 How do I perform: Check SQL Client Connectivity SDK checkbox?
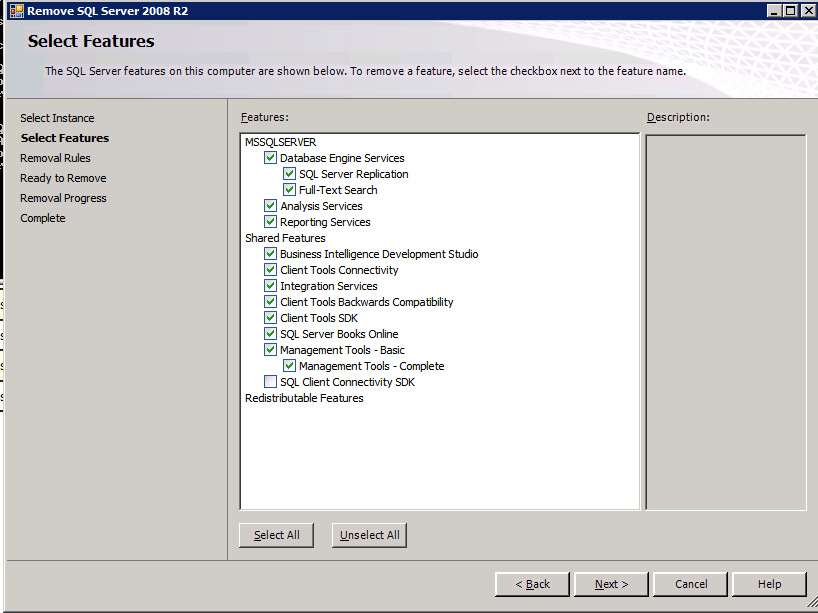click(270, 382)
